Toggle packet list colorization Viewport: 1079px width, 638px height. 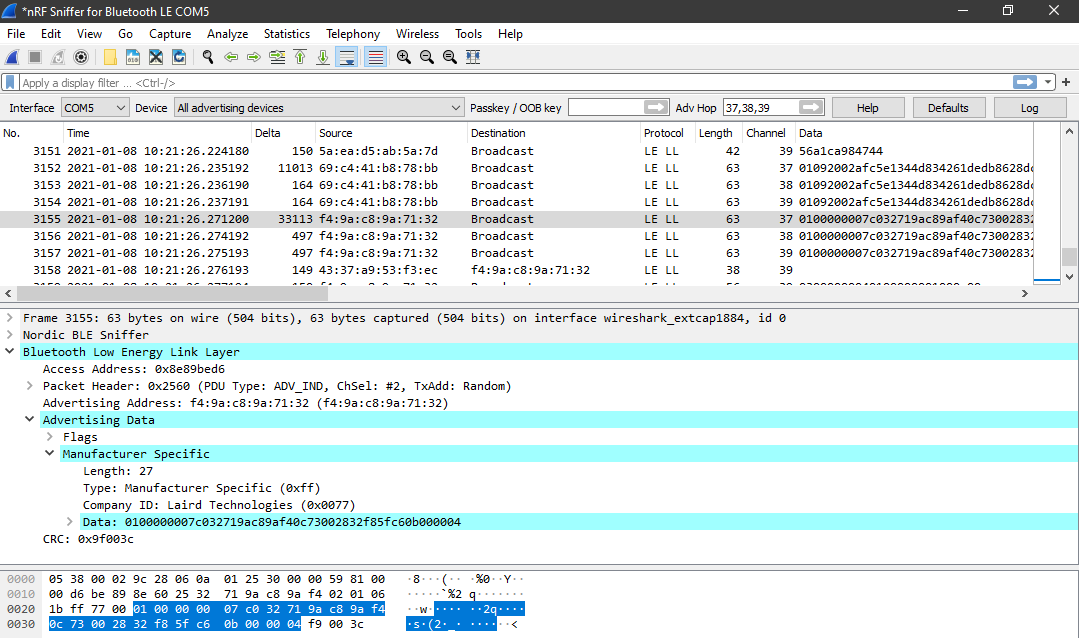click(x=374, y=57)
